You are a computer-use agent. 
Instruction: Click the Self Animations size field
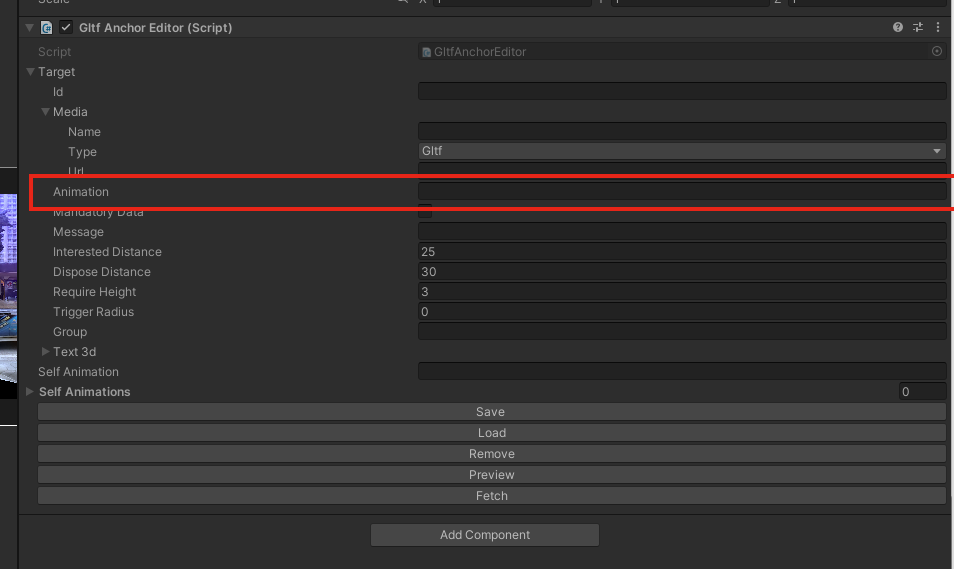[x=921, y=392]
